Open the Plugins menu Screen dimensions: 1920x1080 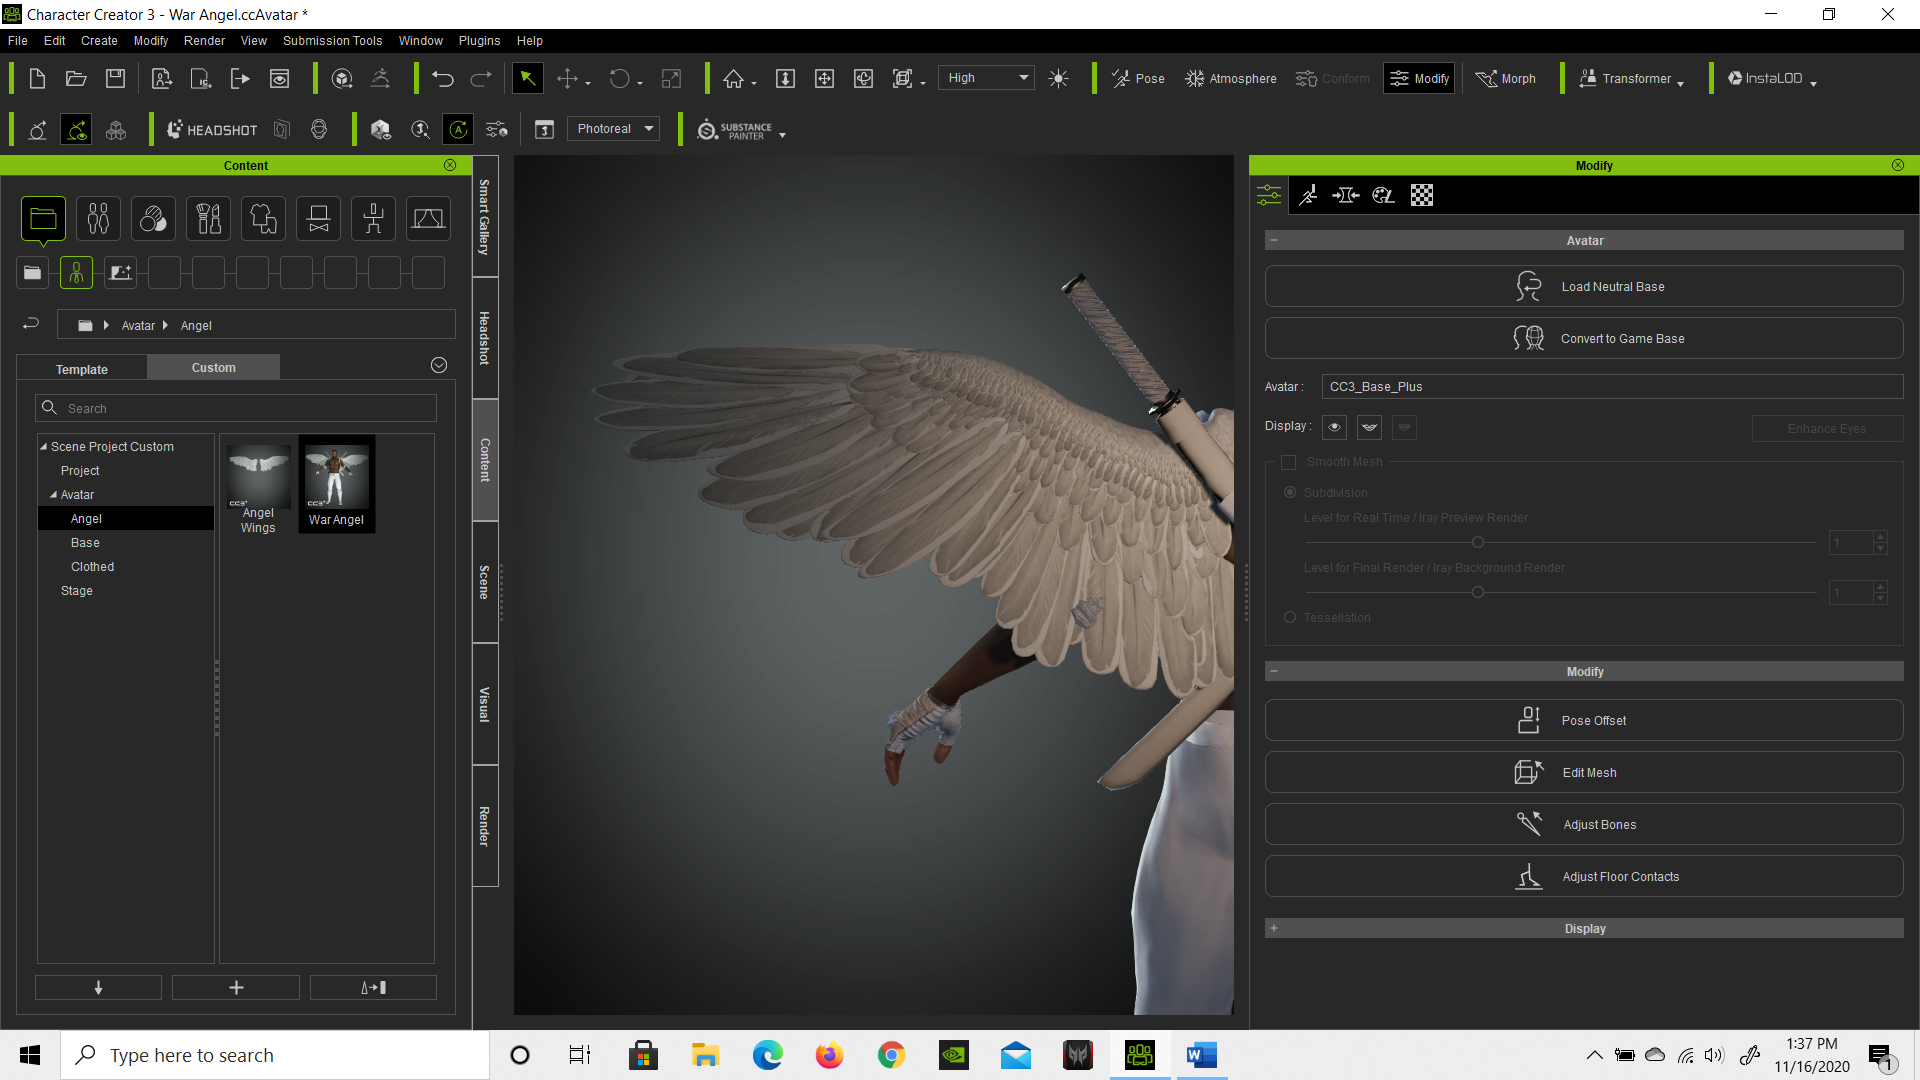pos(479,41)
